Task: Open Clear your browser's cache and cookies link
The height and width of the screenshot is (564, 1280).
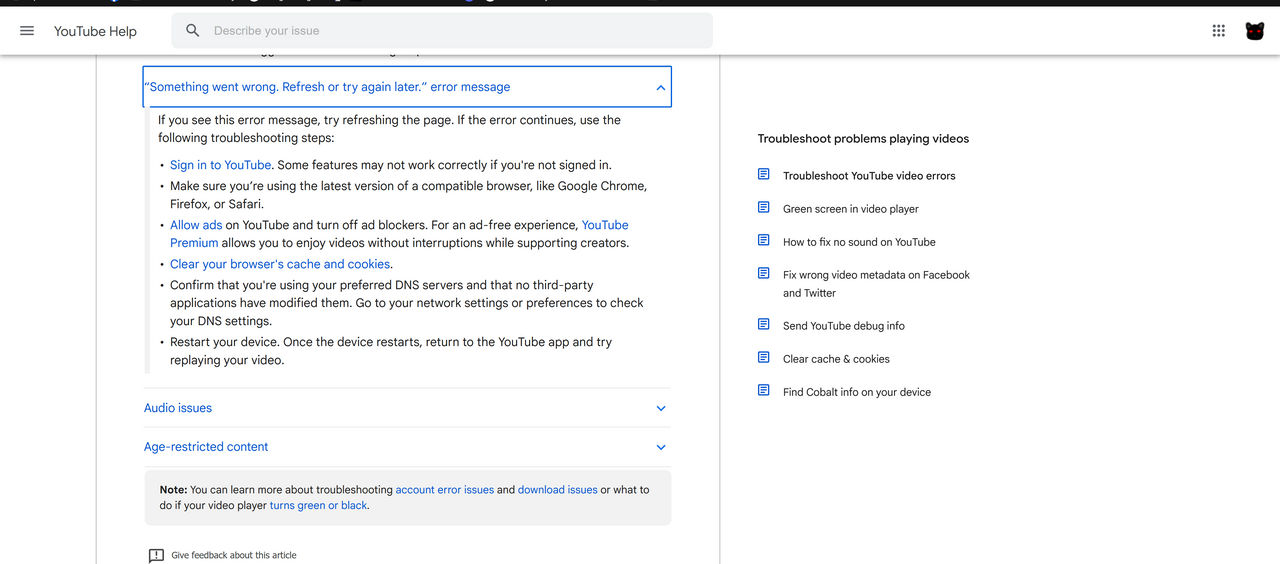Action: pos(280,264)
